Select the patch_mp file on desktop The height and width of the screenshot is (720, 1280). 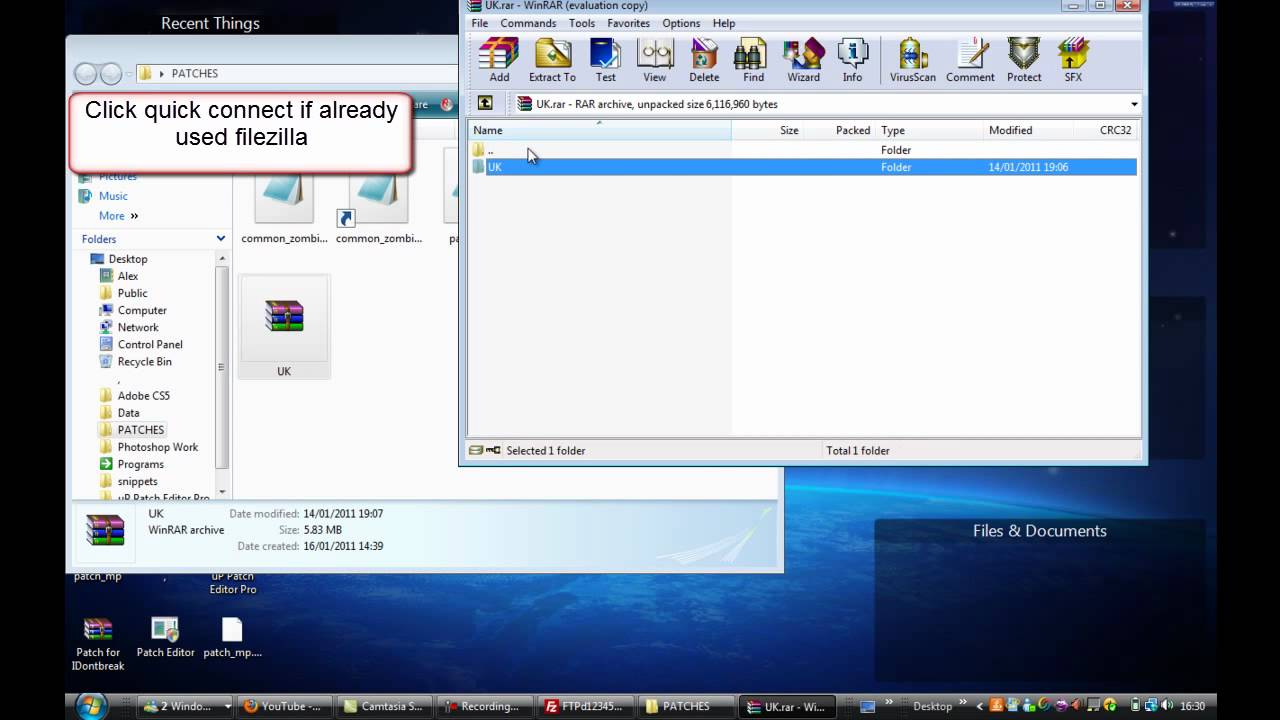click(232, 637)
